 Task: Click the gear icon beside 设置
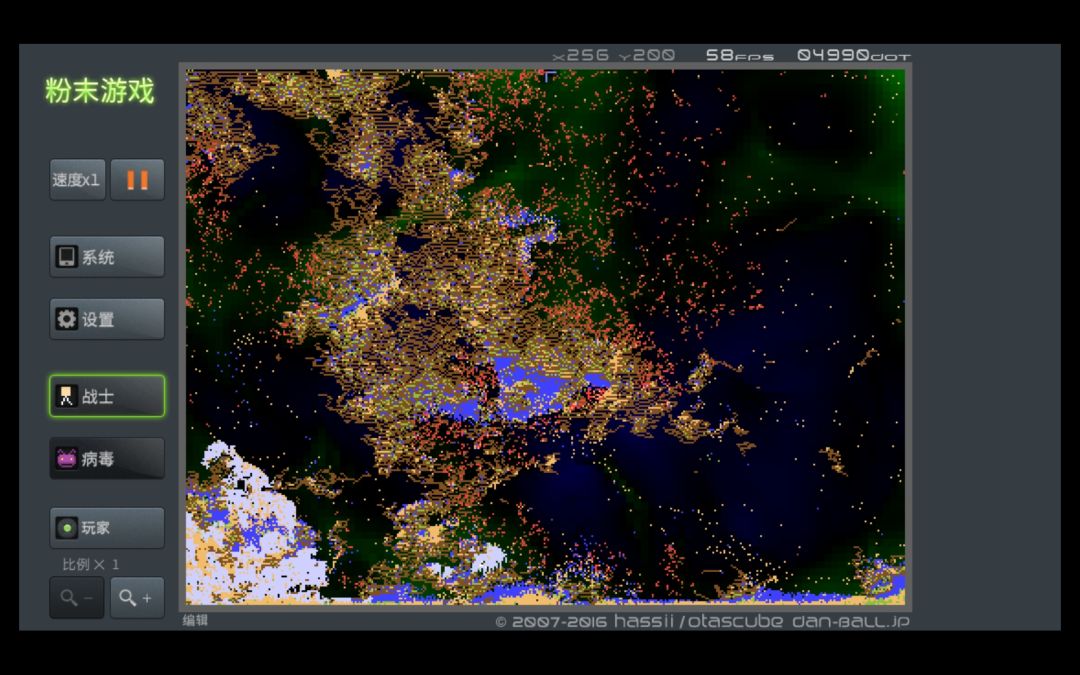[67, 319]
